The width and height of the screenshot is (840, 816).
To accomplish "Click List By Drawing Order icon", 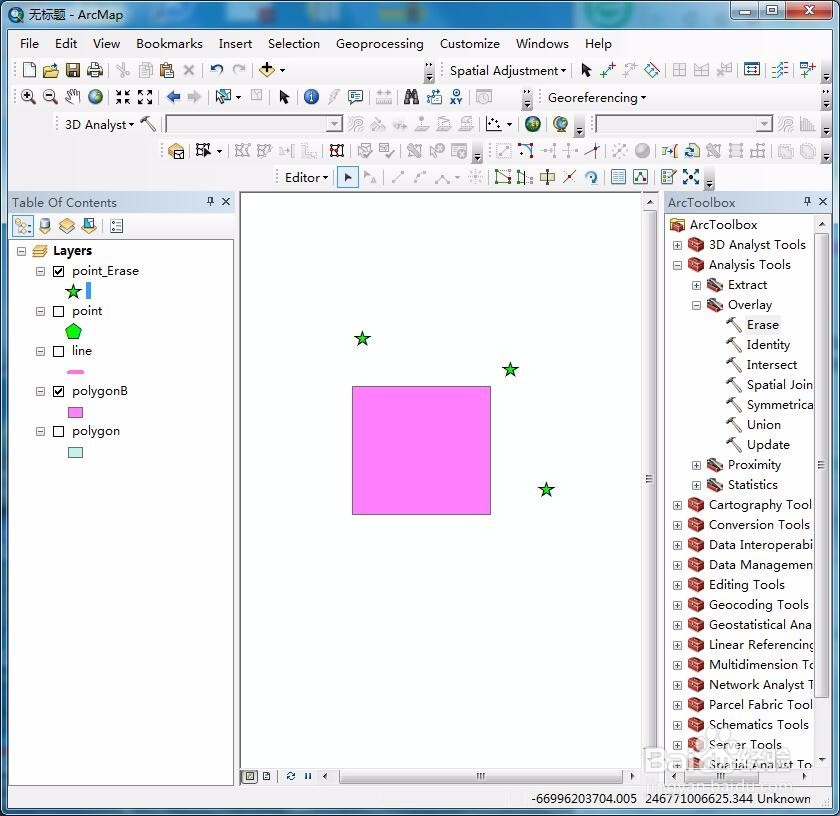I will click(x=22, y=226).
